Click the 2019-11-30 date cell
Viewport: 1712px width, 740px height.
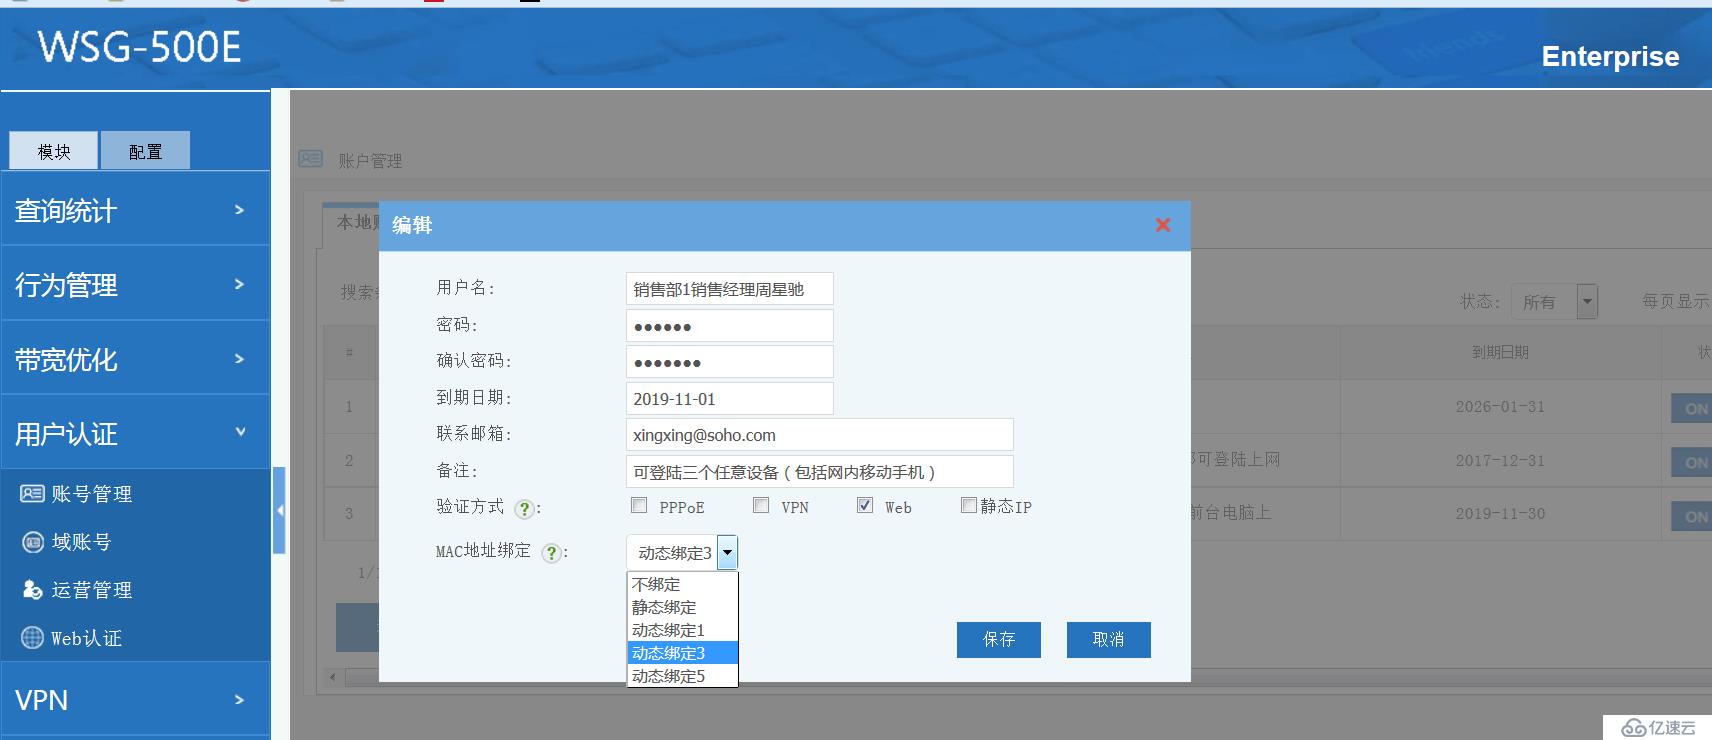1500,514
